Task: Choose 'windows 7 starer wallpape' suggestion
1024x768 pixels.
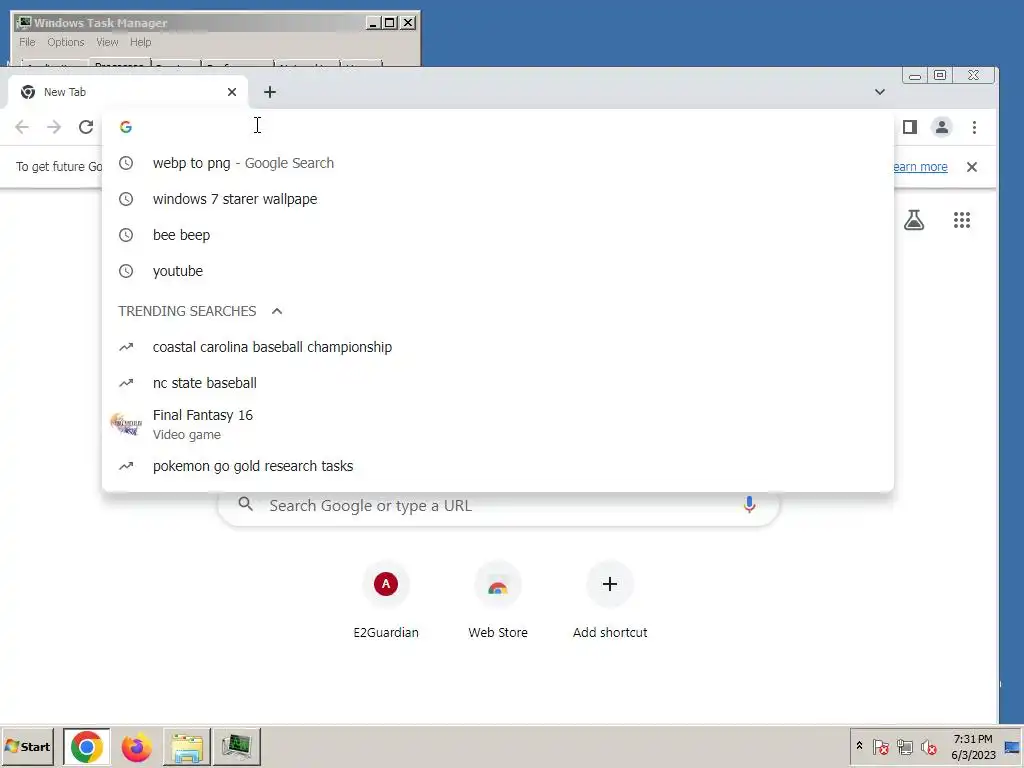Action: coord(498,199)
